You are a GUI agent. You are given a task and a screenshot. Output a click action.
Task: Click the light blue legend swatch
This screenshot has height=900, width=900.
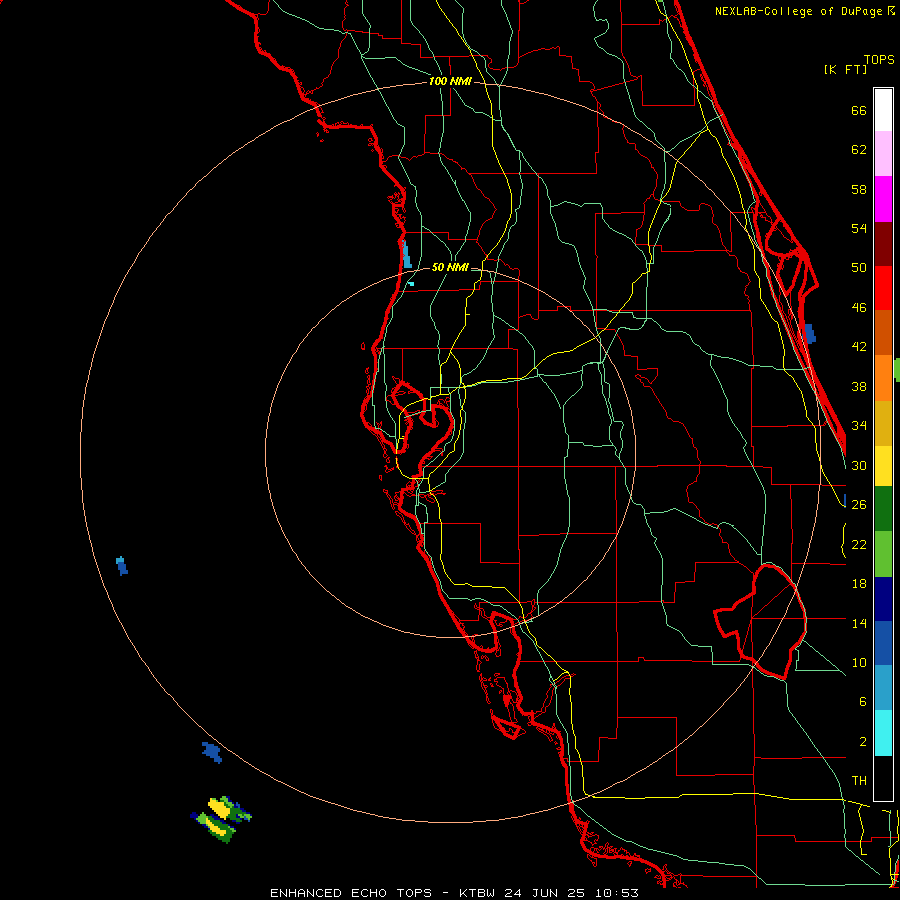[883, 688]
